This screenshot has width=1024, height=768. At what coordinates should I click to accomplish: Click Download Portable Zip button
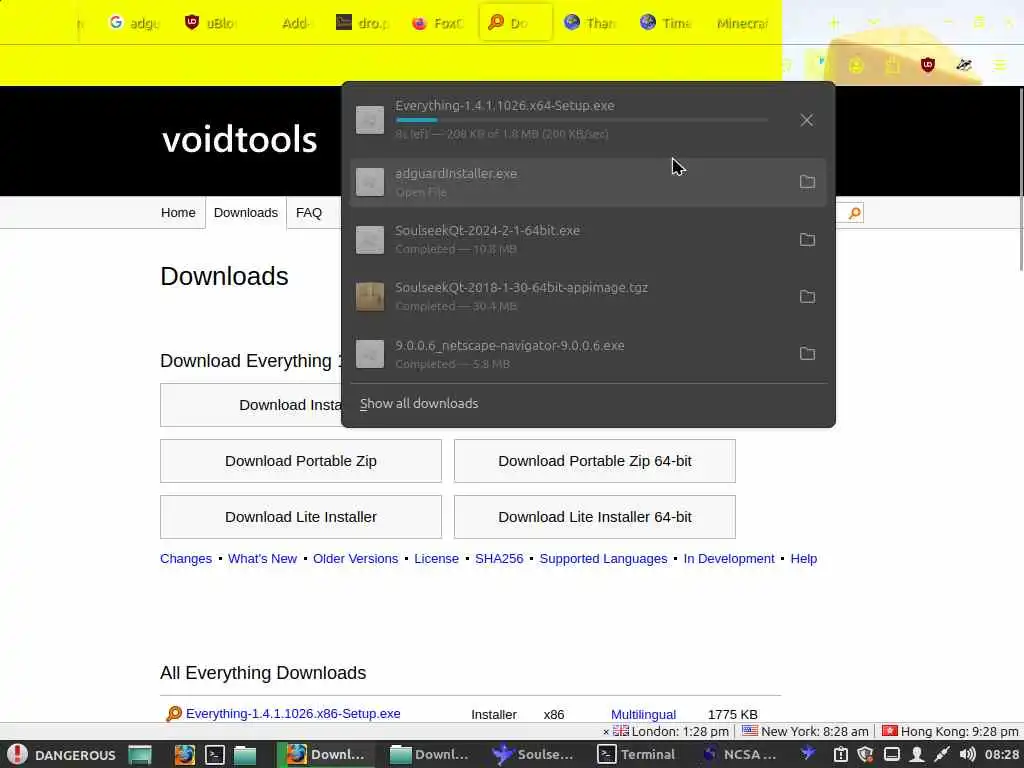tap(301, 461)
